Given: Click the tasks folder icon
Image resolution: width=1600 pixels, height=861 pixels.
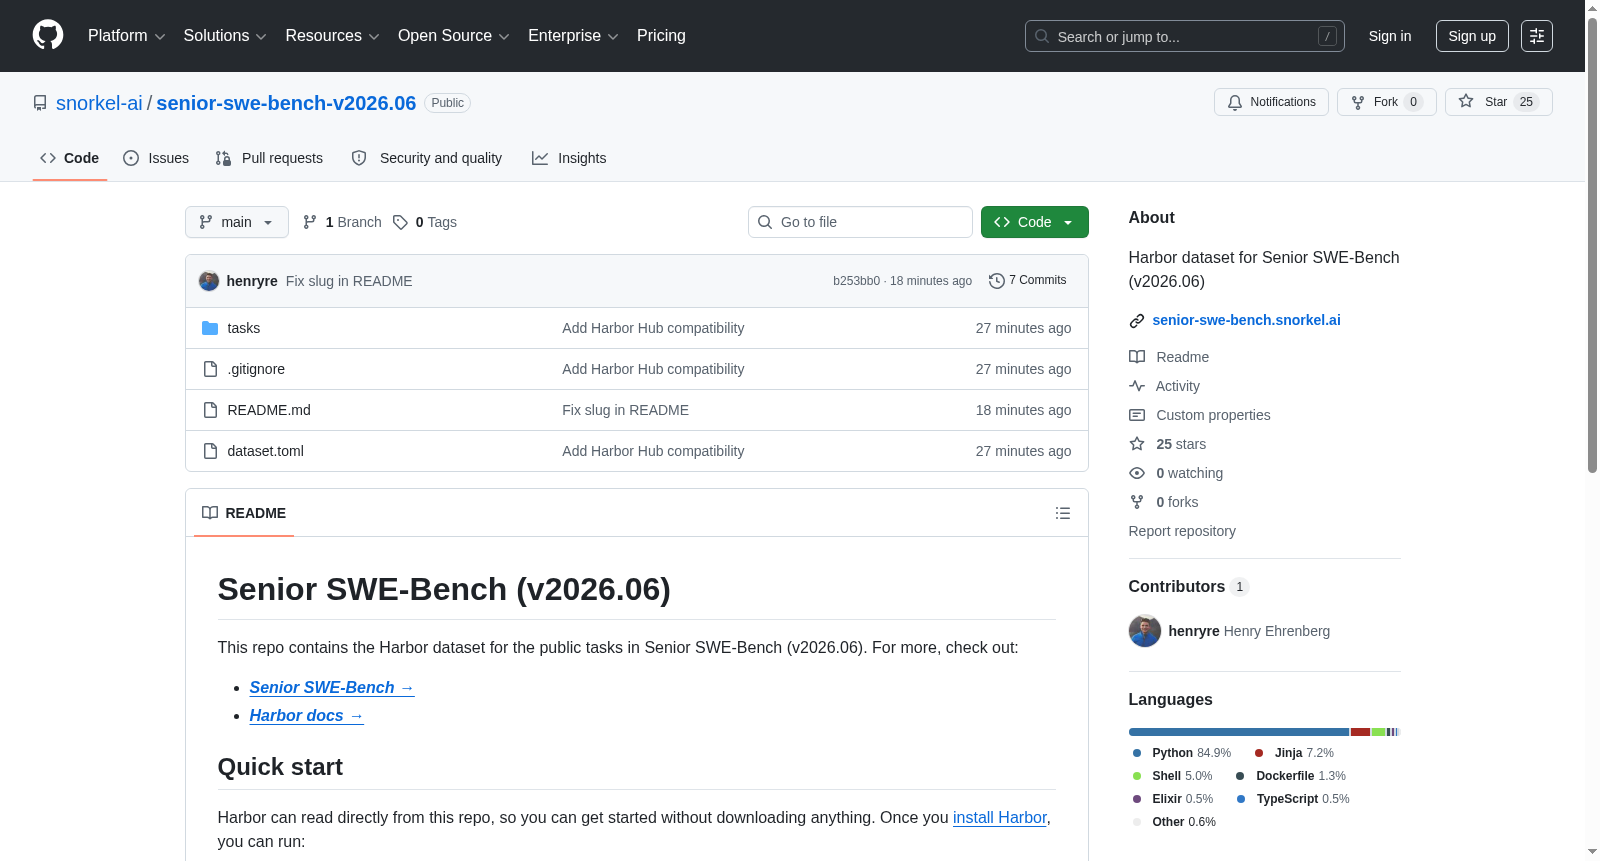Looking at the screenshot, I should pos(210,328).
